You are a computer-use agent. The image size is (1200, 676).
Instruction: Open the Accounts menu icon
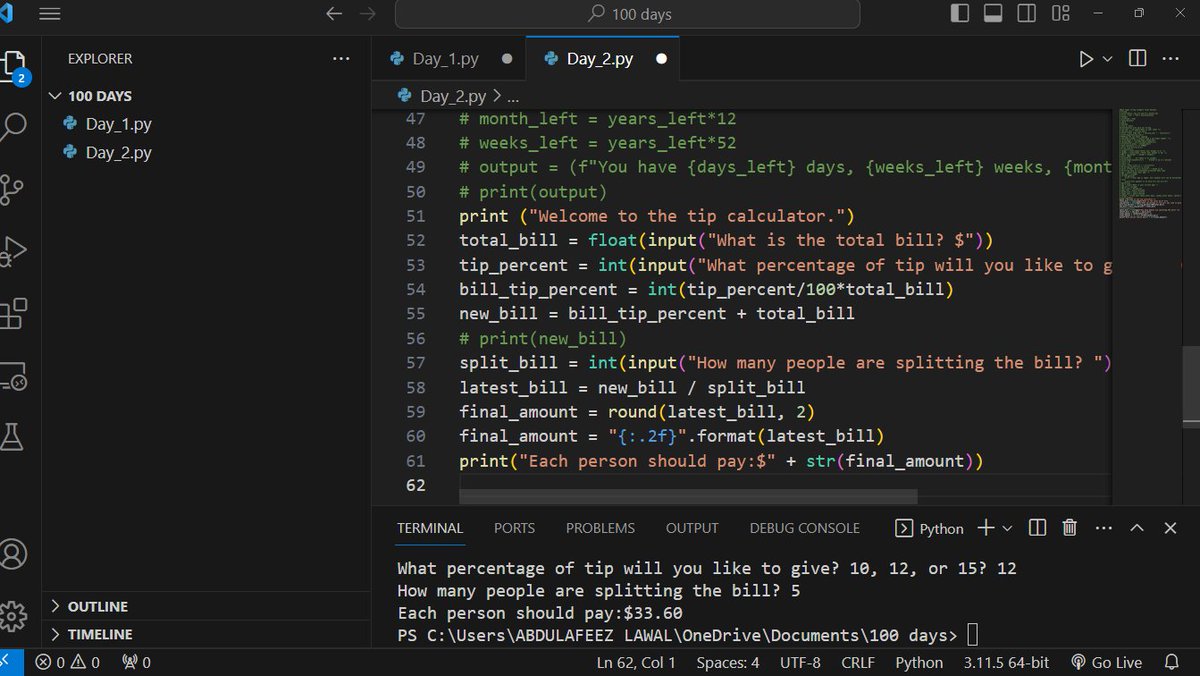coord(14,554)
